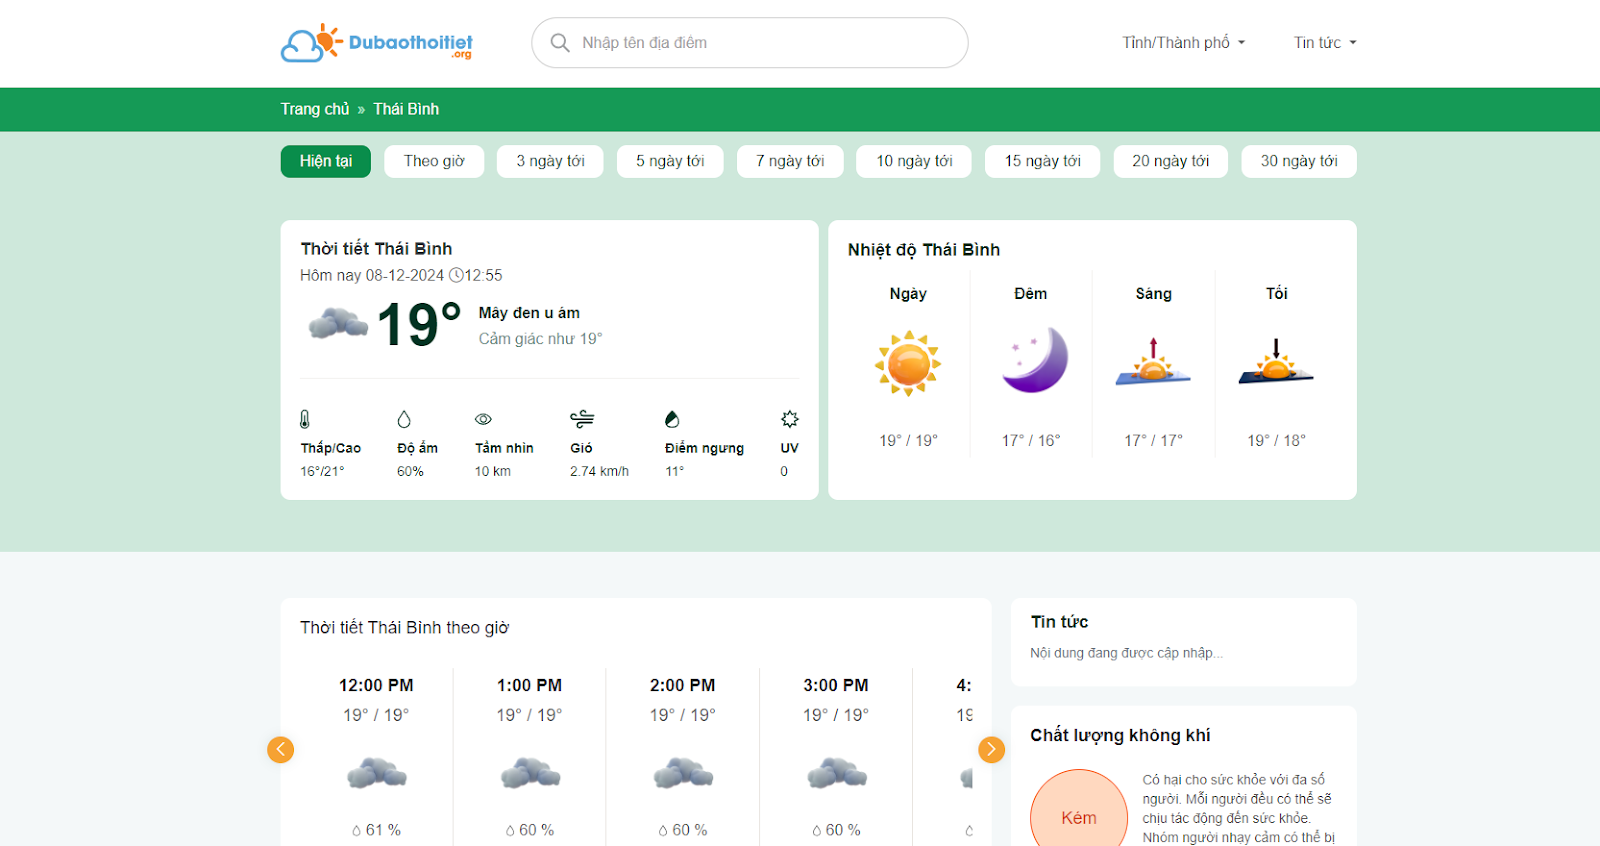Viewport: 1600px width, 846px height.
Task: Open the Dubaothoitiet.org logo
Action: tap(376, 43)
